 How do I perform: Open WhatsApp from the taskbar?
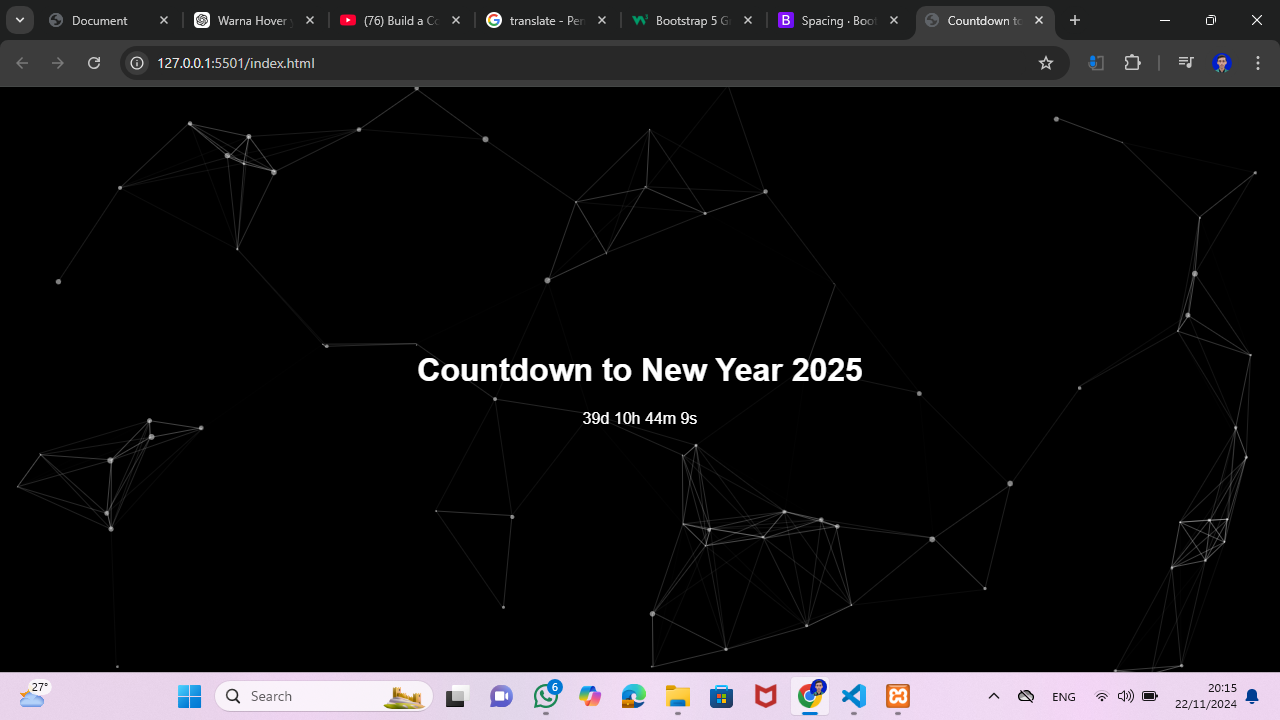[x=546, y=696]
